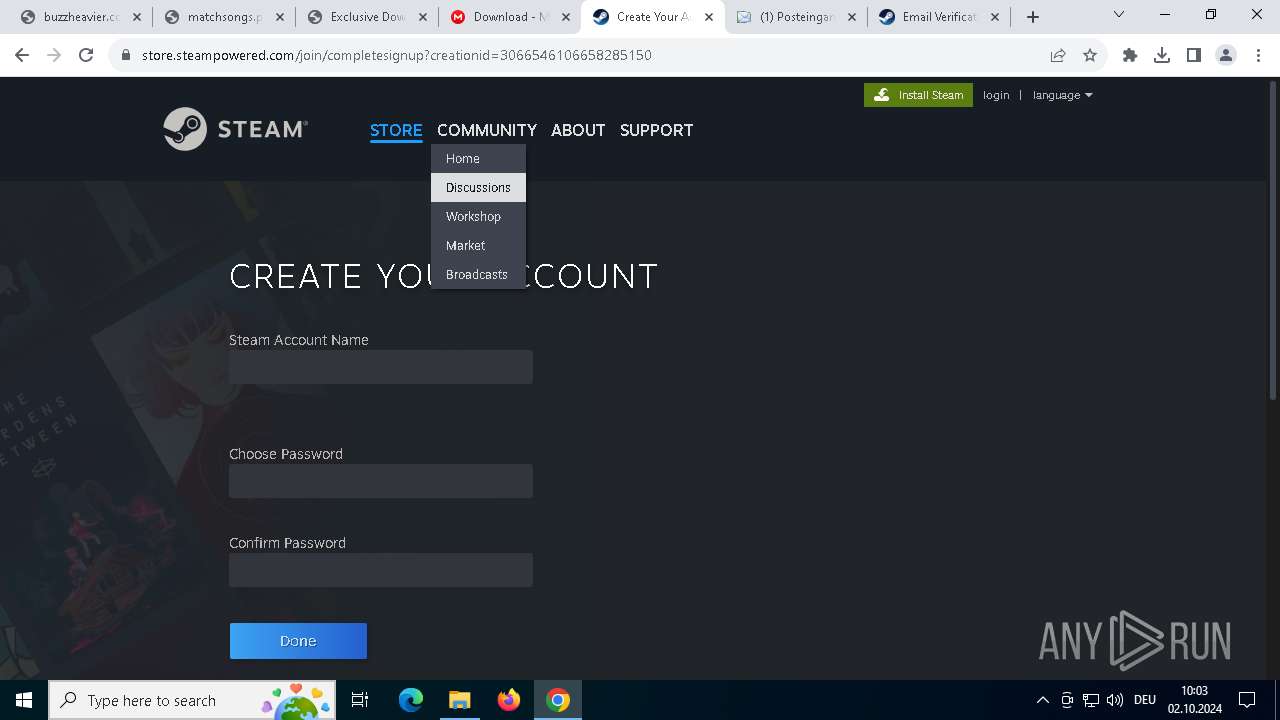Image resolution: width=1280 pixels, height=720 pixels.
Task: Click the address bar URL
Action: [x=396, y=56]
